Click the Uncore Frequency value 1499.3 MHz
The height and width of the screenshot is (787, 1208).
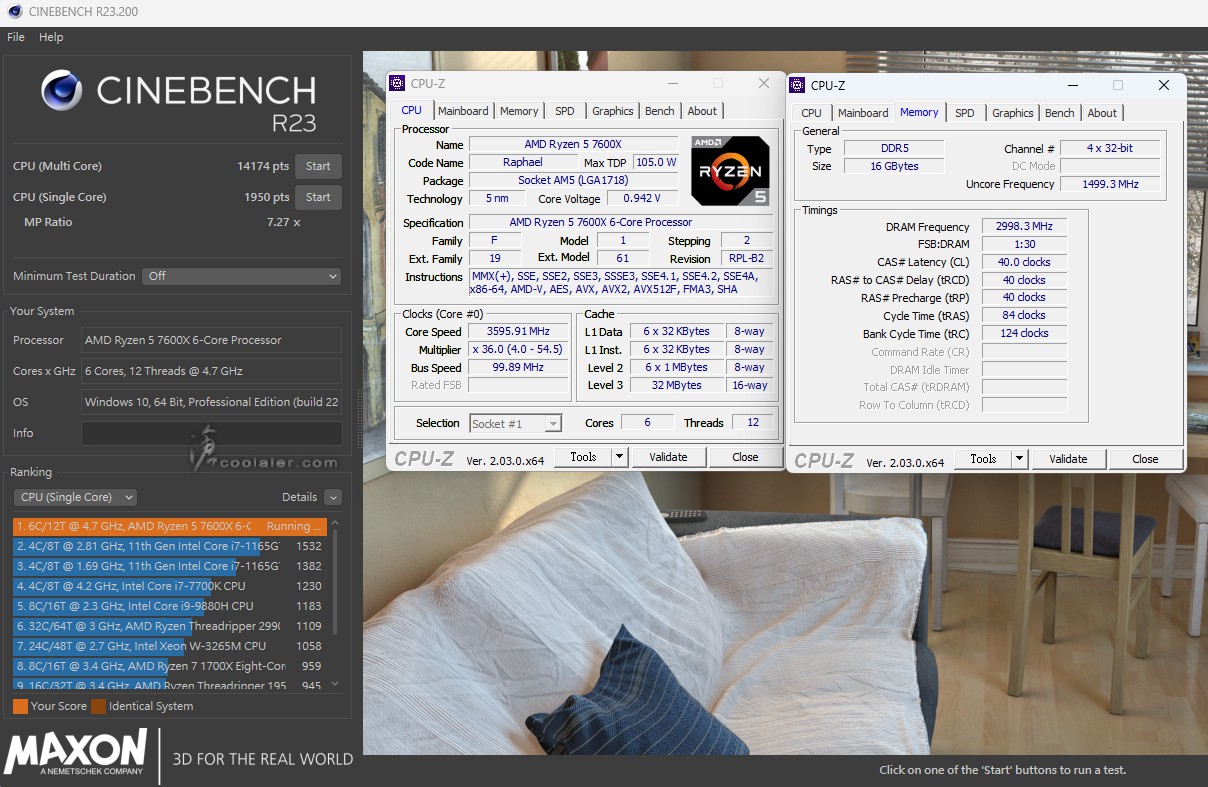click(1110, 184)
